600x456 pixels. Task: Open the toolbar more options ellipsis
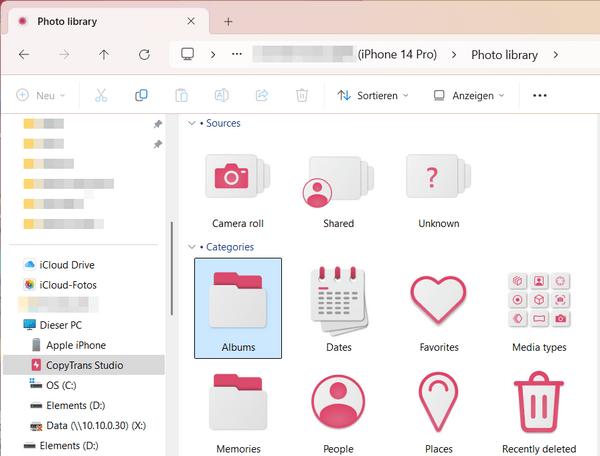pos(540,95)
